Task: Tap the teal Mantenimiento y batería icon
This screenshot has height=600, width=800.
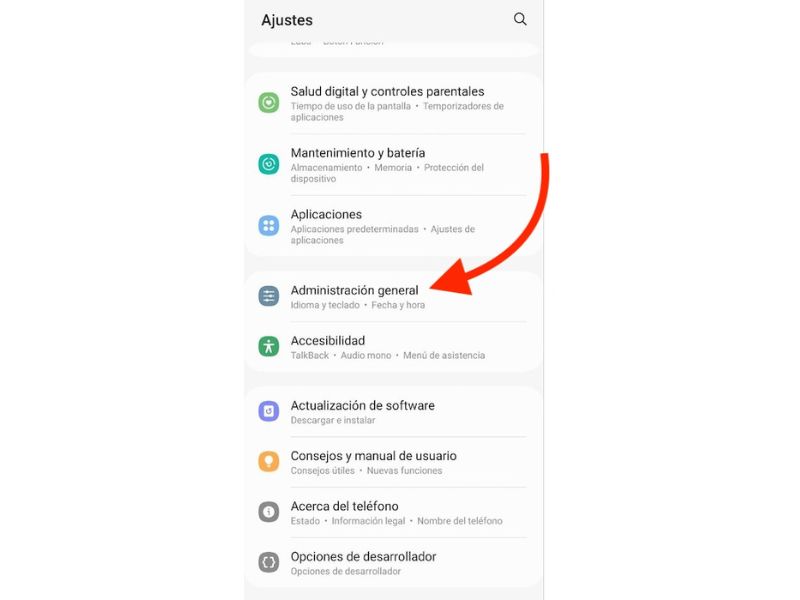Action: (268, 164)
